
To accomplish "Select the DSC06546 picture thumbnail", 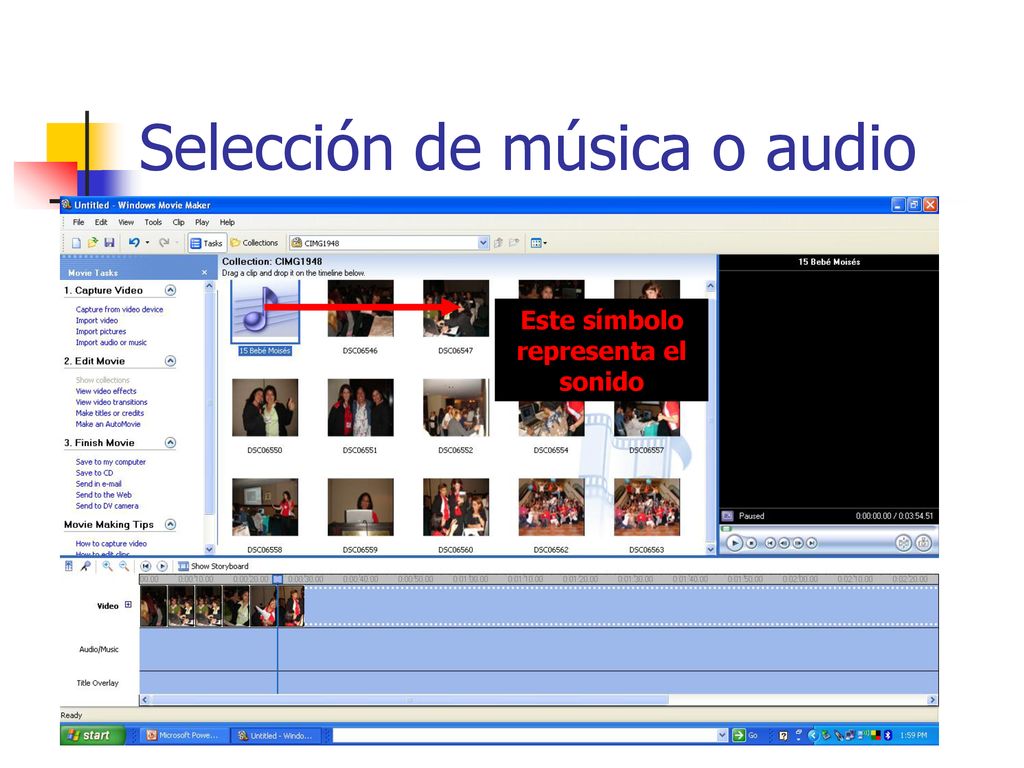I will 360,308.
